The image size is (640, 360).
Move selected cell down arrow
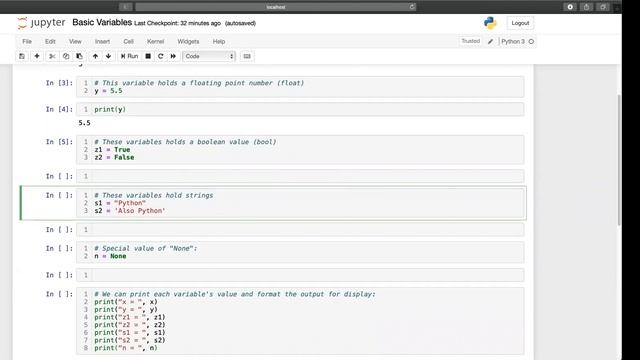point(109,56)
